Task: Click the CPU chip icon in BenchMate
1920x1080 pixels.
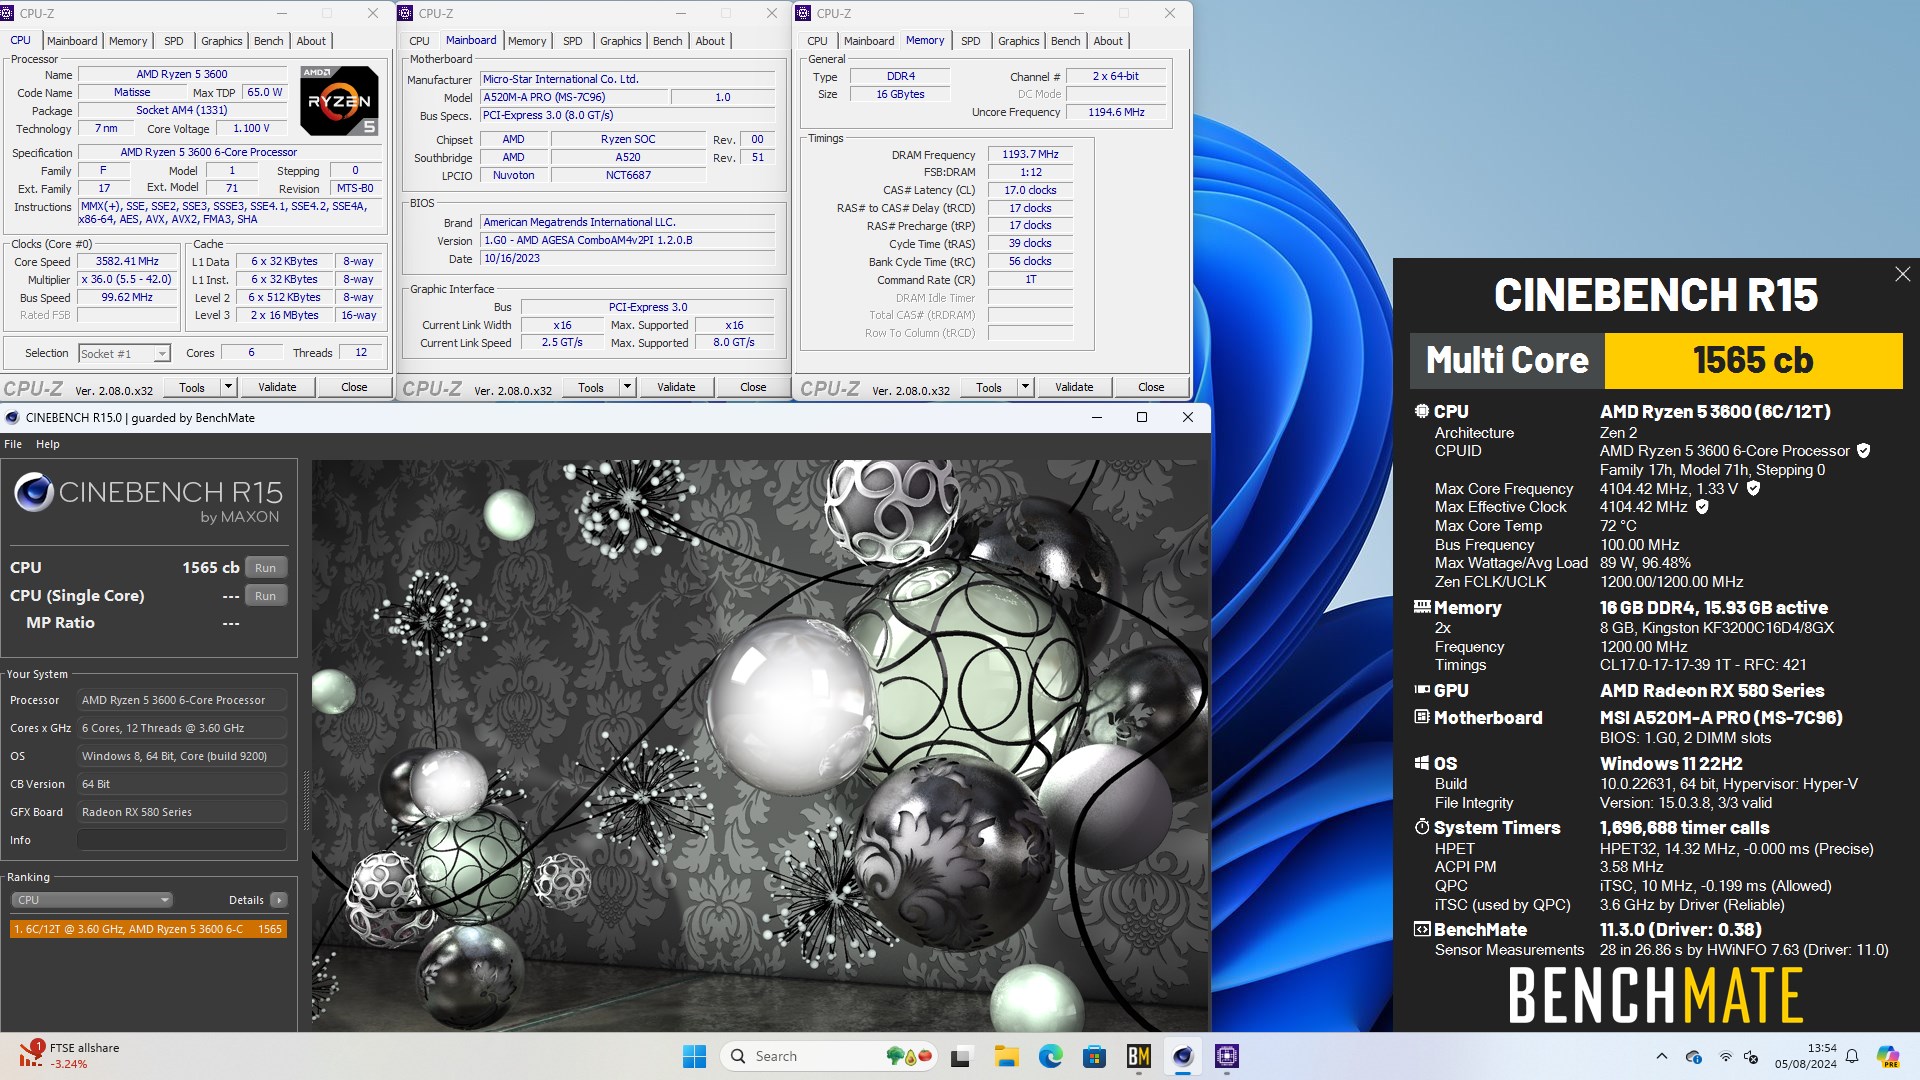Action: pos(1422,411)
